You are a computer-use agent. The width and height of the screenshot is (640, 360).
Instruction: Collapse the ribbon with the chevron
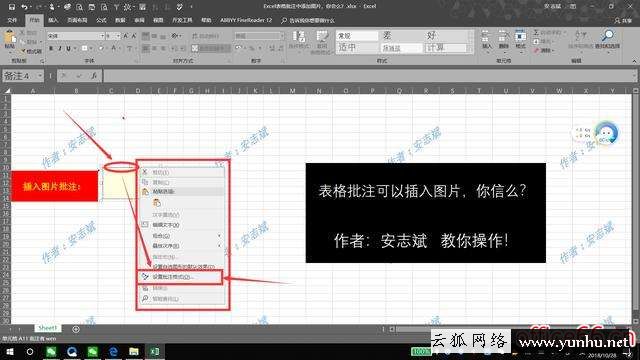[x=634, y=61]
